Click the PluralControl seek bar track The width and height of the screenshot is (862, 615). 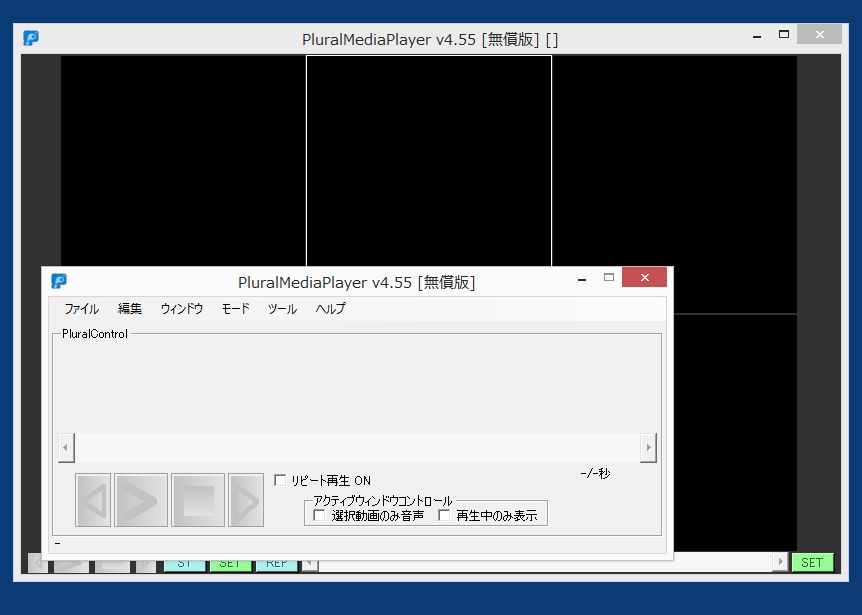point(357,447)
